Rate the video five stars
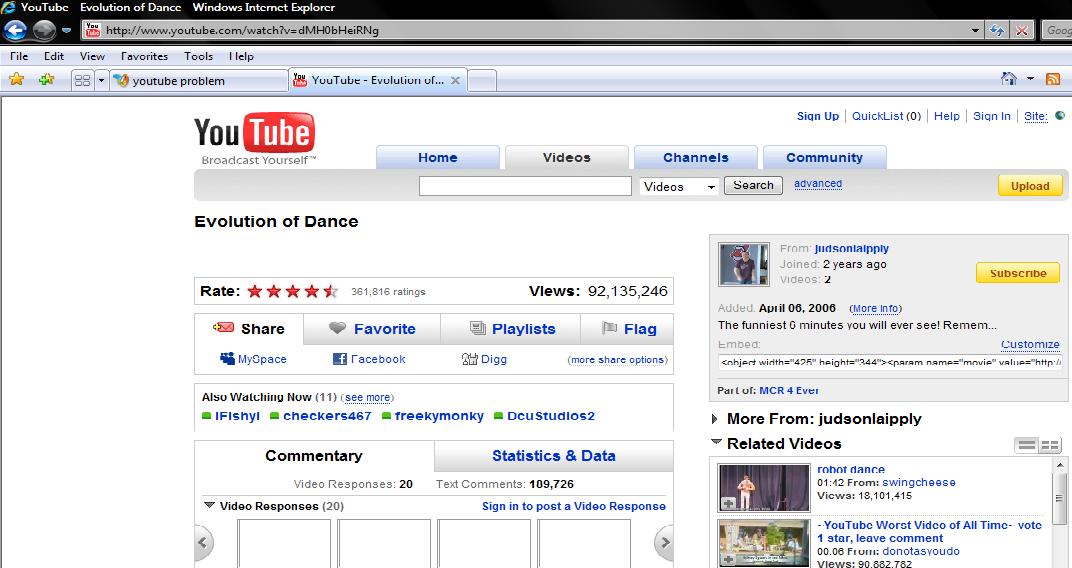Image resolution: width=1072 pixels, height=568 pixels. [x=330, y=292]
